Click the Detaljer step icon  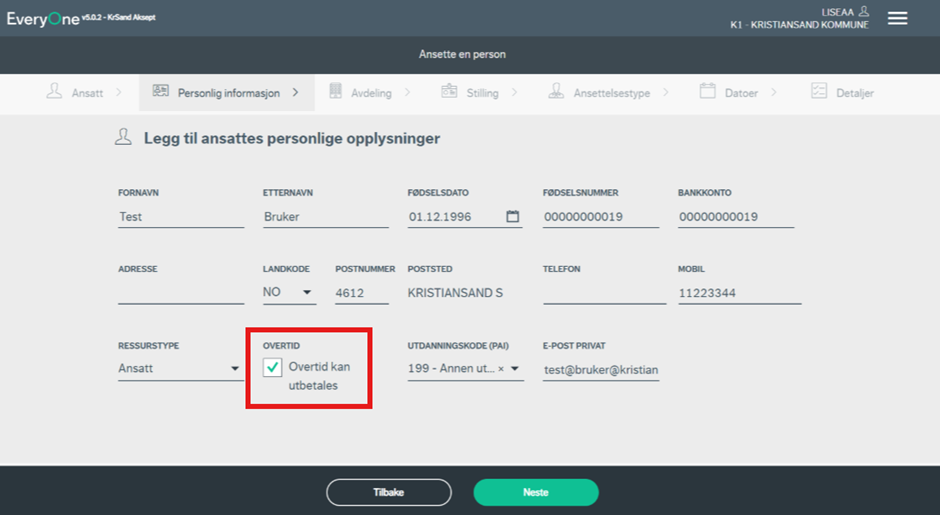[x=819, y=92]
